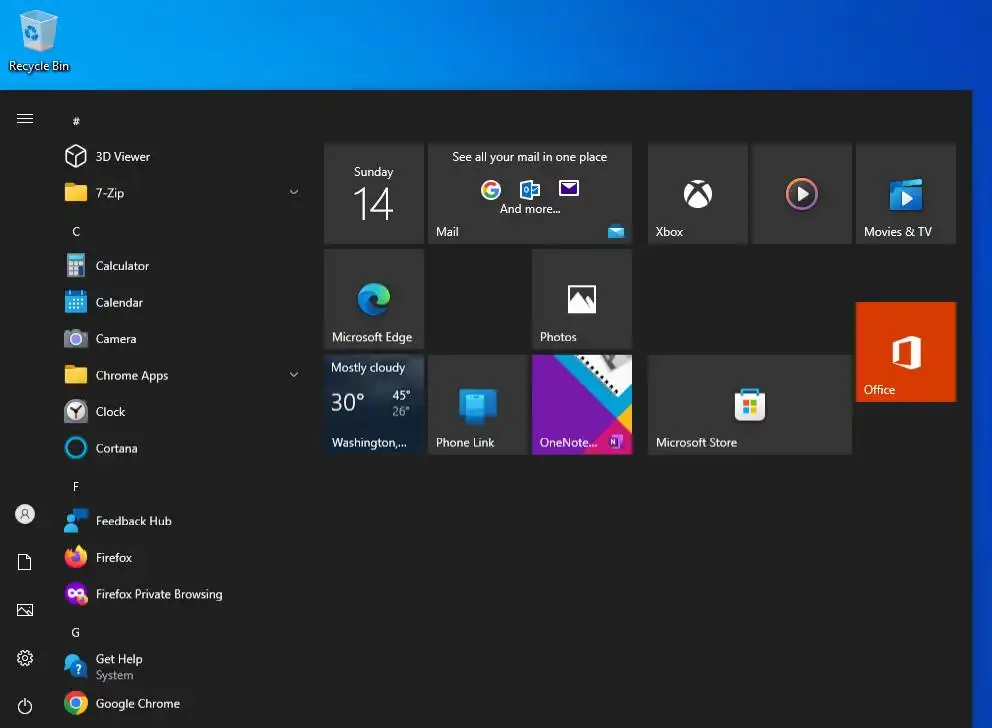This screenshot has width=992, height=728.
Task: Open the Xbox tile
Action: [x=698, y=194]
